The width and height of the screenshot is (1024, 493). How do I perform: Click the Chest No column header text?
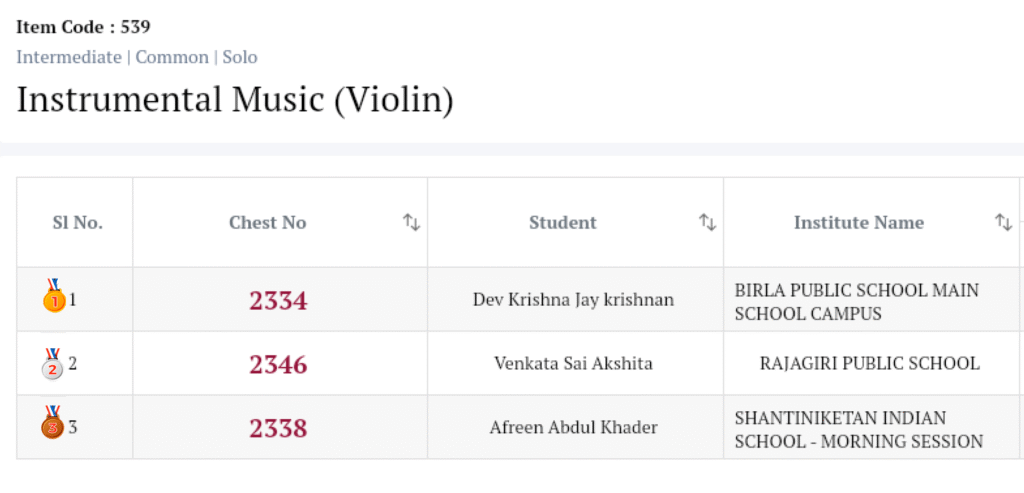tap(267, 223)
